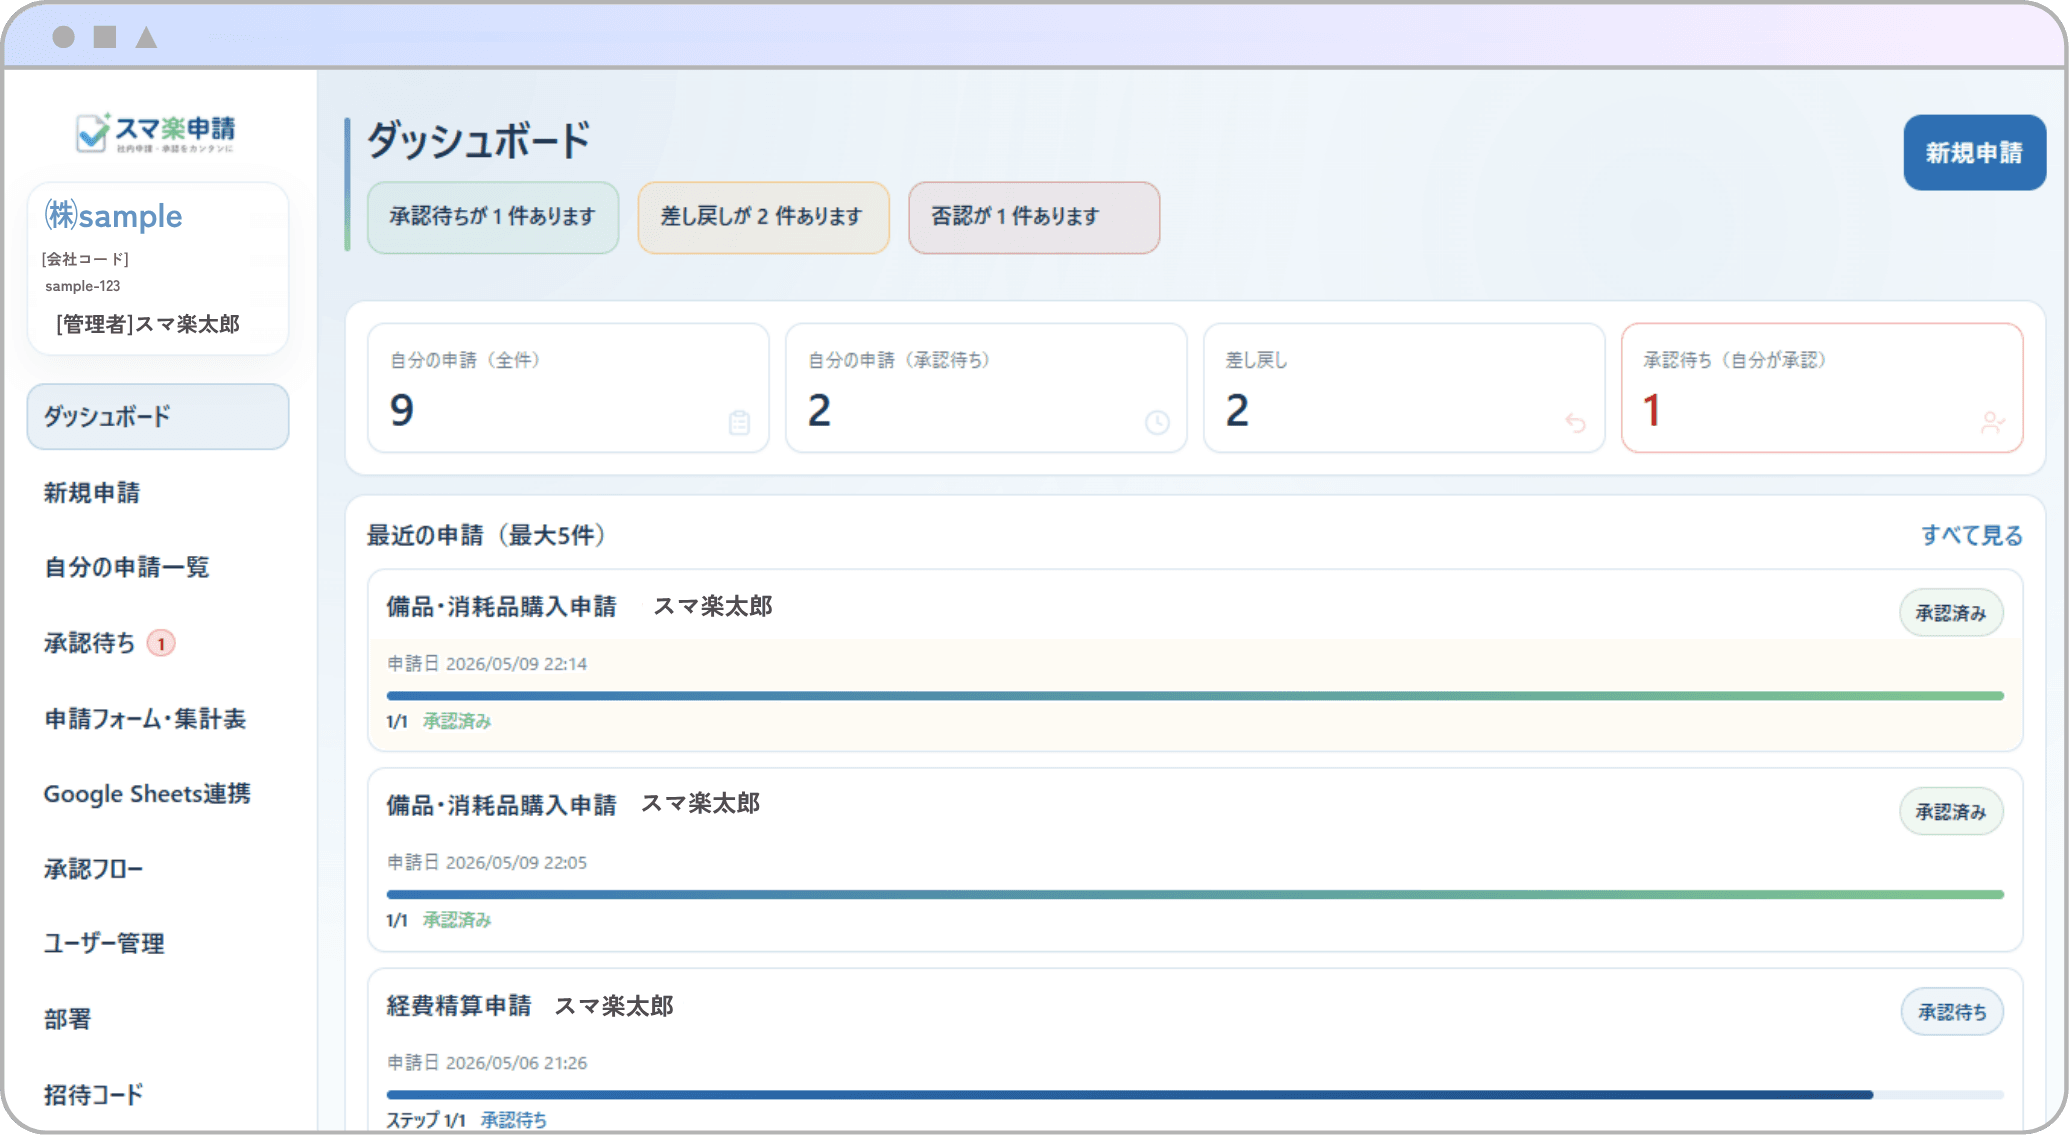This screenshot has height=1136, width=2070.
Task: Click green 承認済み status under 22:14 request
Action: pyautogui.click(x=457, y=721)
